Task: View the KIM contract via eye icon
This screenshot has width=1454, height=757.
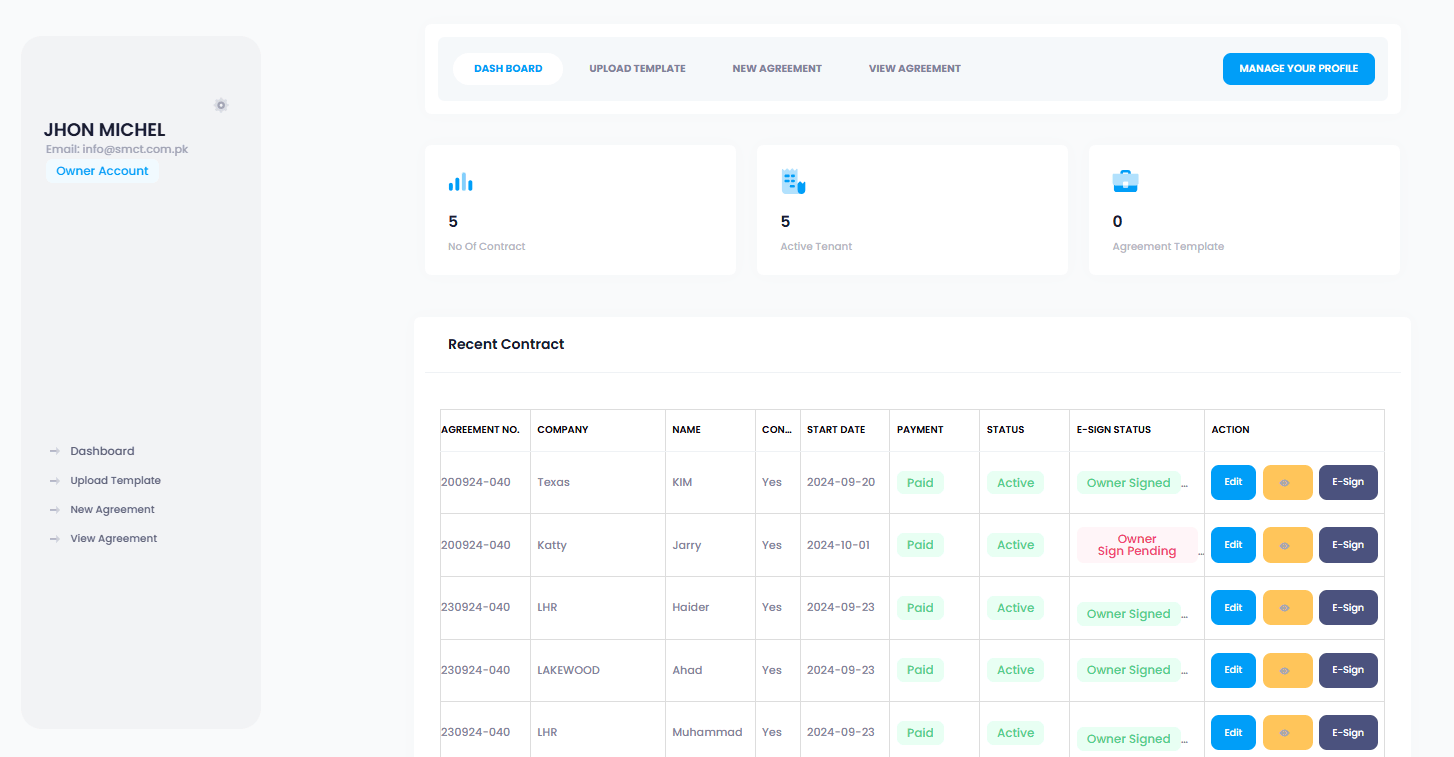Action: [1286, 482]
